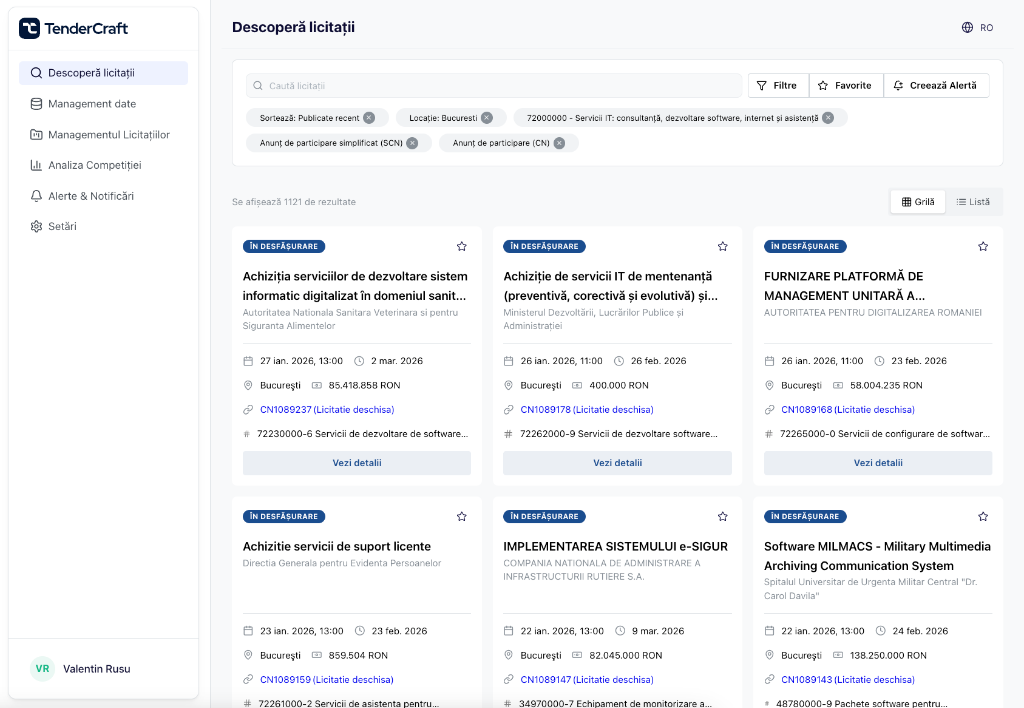The width and height of the screenshot is (1024, 708).
Task: Remove the Locație: București filter chip
Action: click(487, 118)
